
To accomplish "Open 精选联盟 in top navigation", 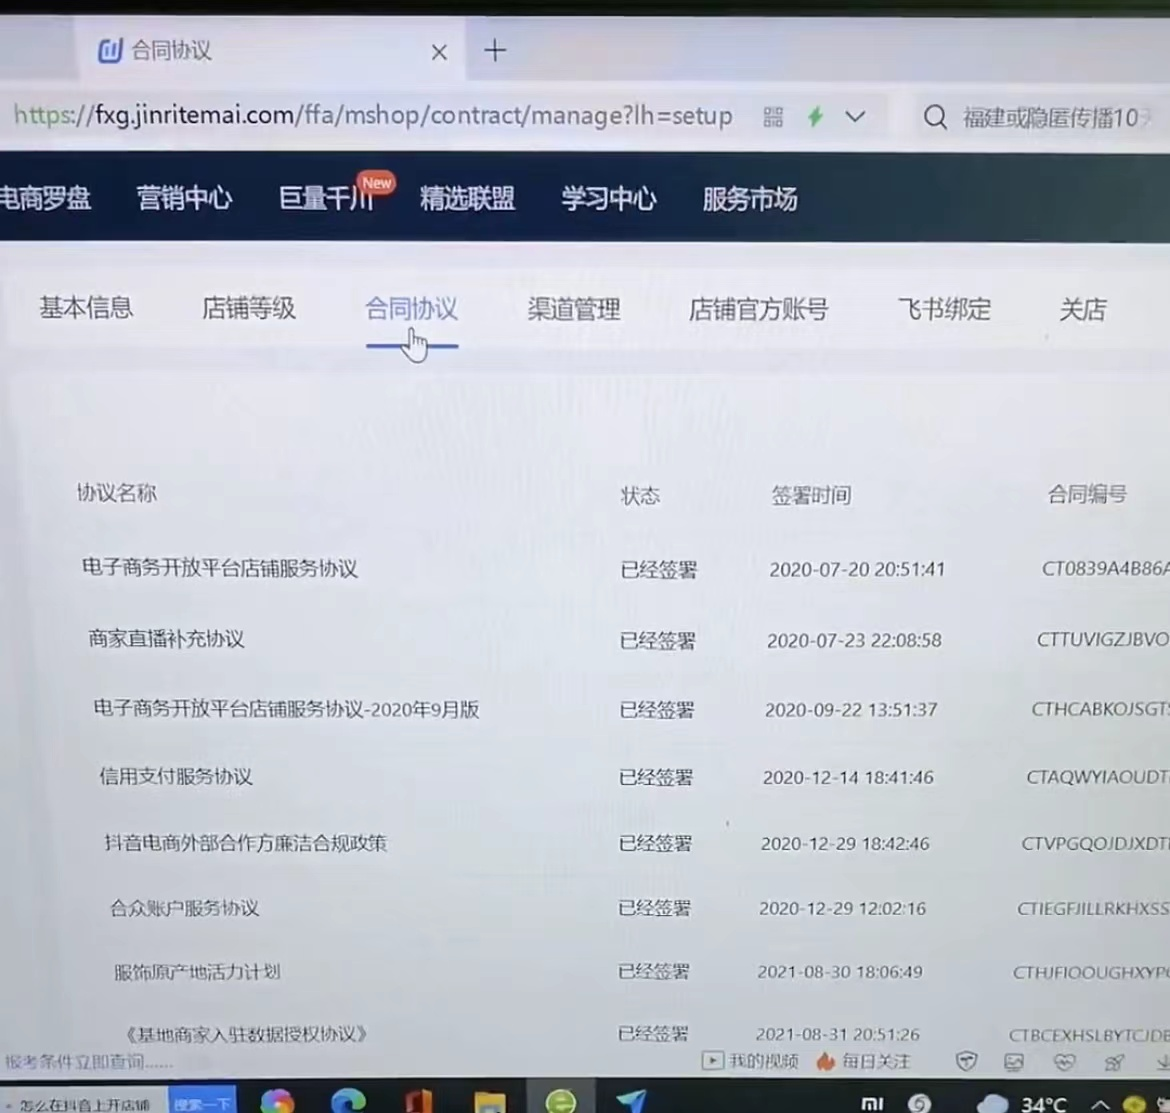I will [x=467, y=198].
